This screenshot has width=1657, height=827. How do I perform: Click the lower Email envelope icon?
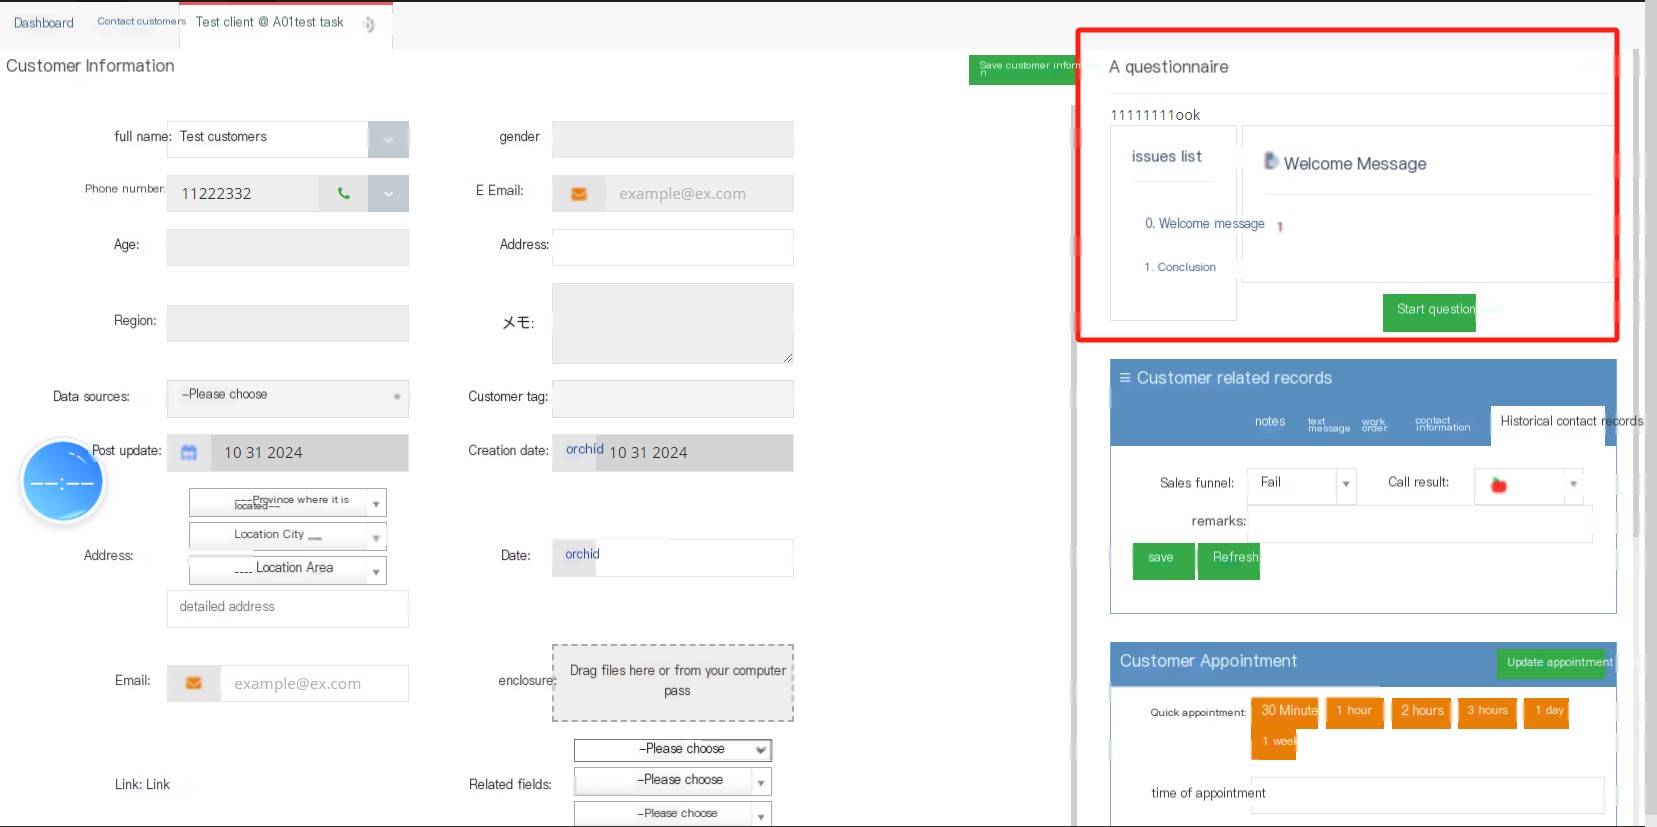(x=194, y=683)
